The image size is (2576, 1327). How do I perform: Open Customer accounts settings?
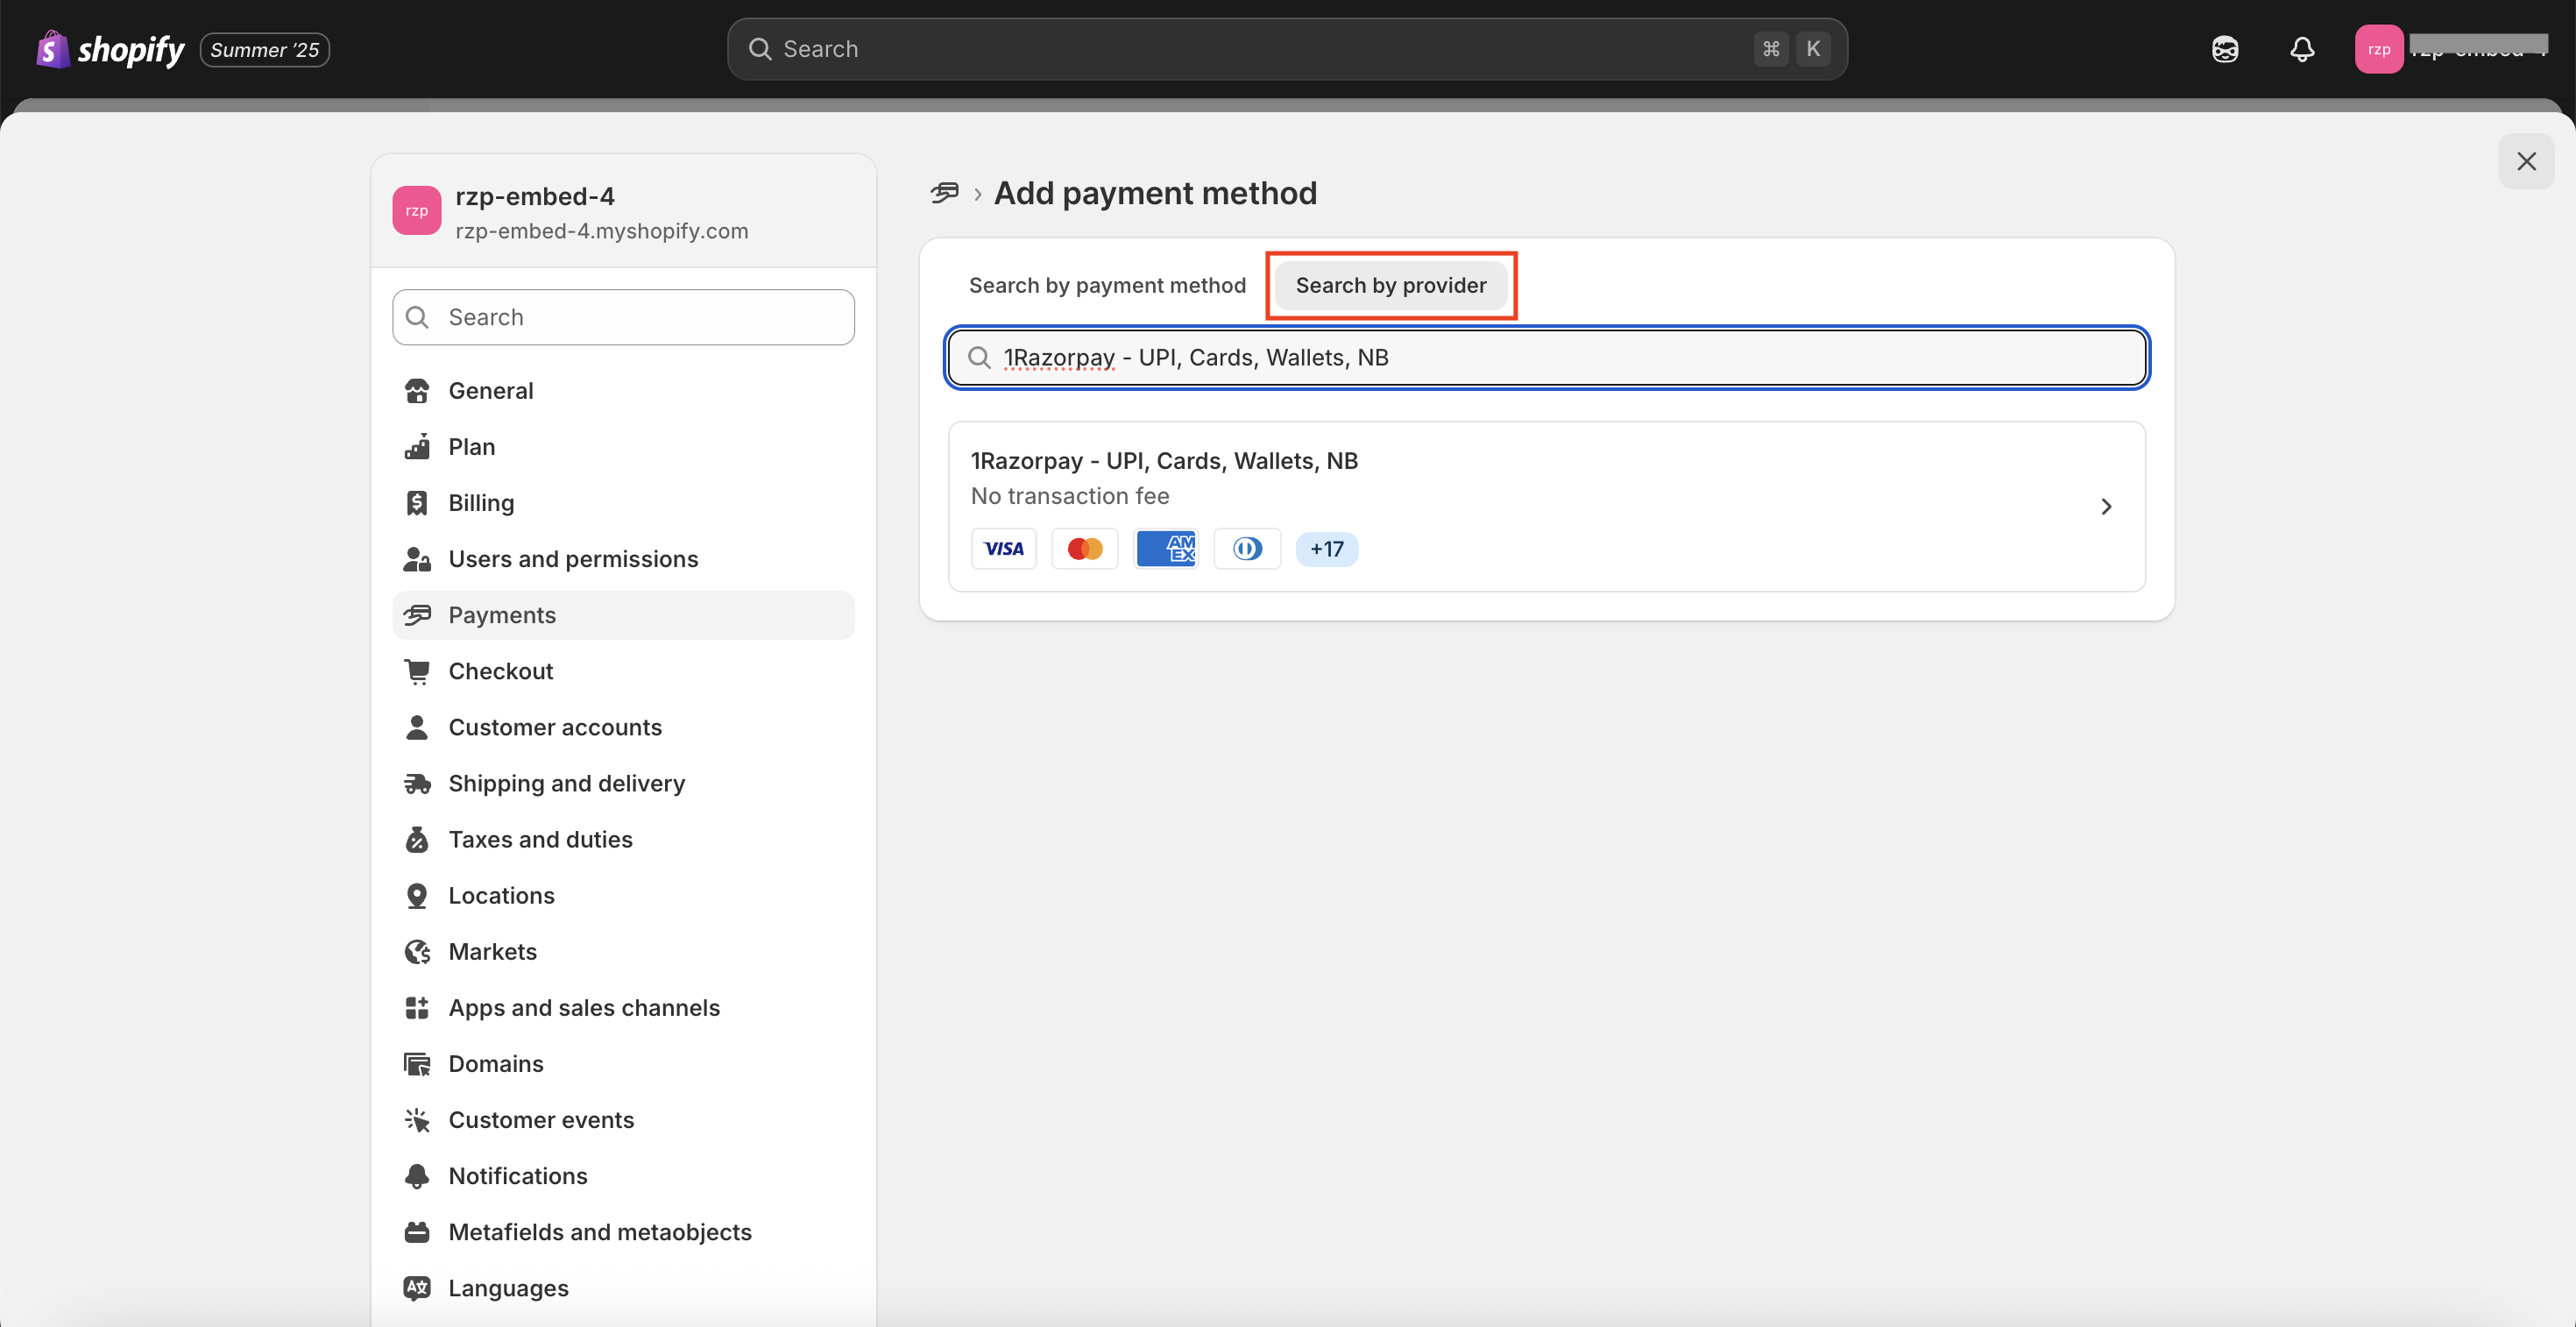click(x=623, y=727)
